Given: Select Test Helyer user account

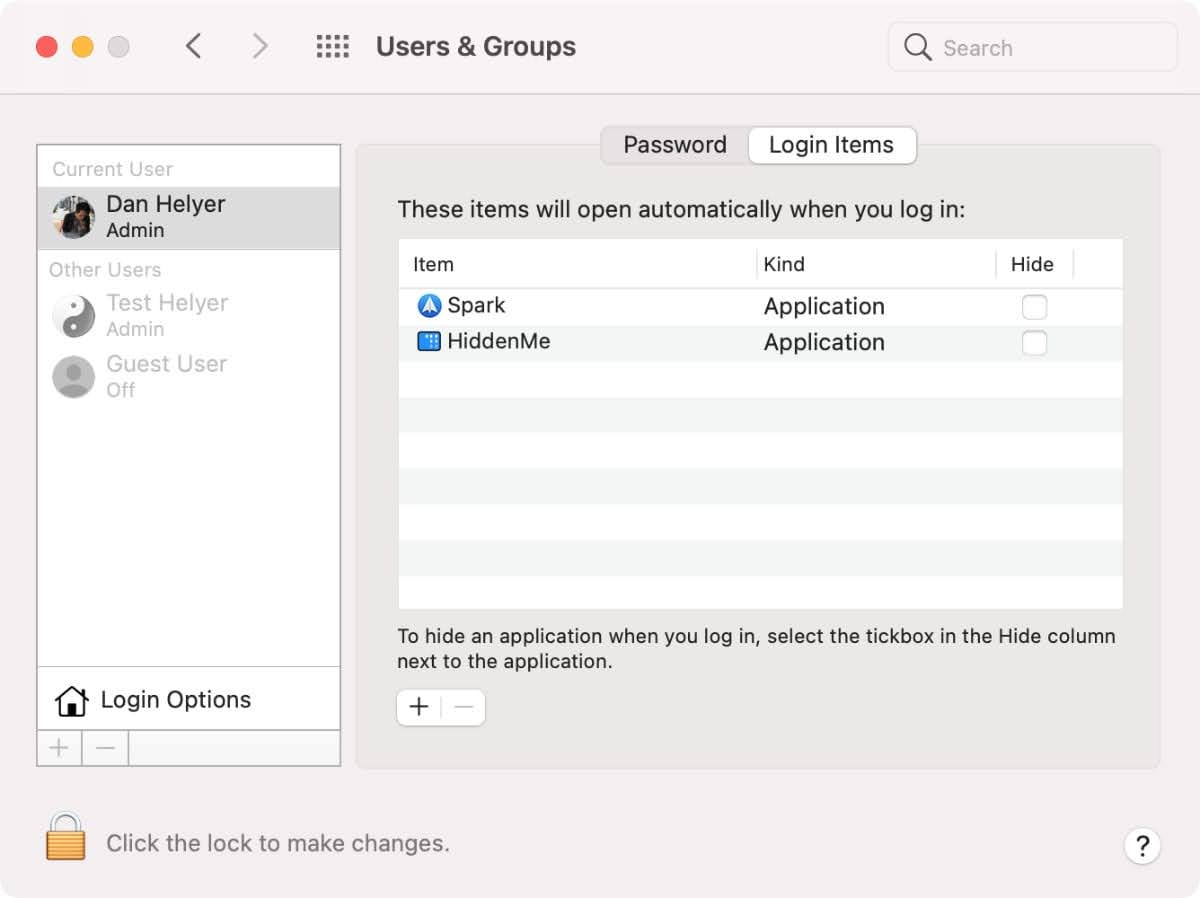Looking at the screenshot, I should point(167,315).
